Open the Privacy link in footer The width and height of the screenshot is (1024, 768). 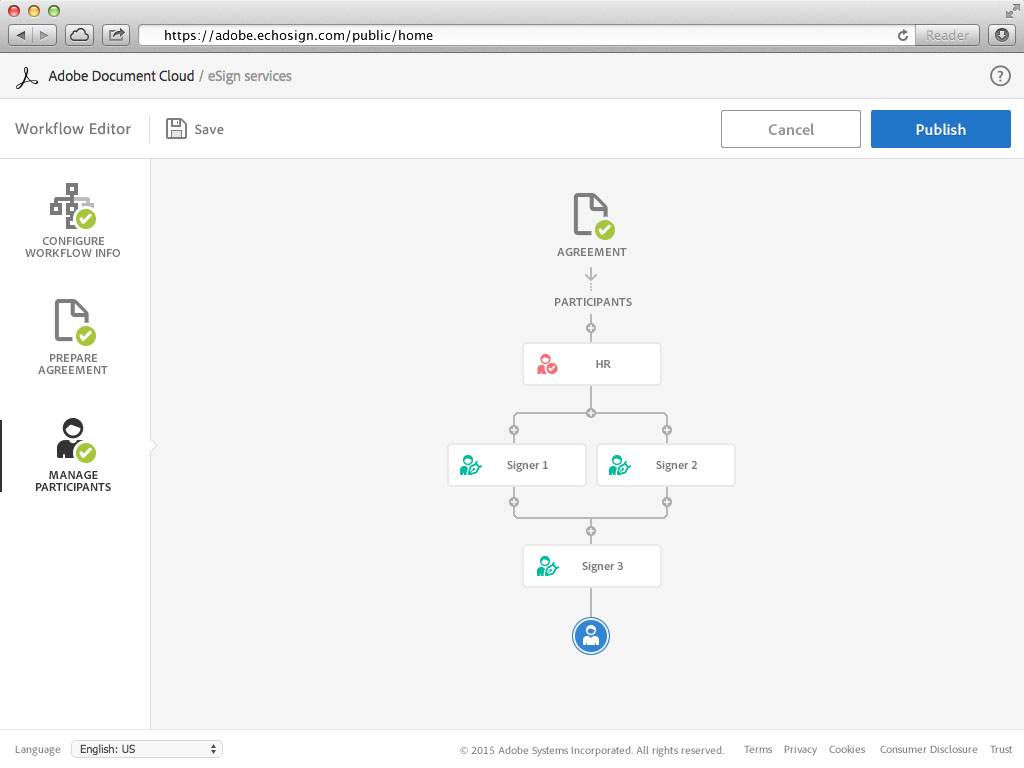click(800, 749)
